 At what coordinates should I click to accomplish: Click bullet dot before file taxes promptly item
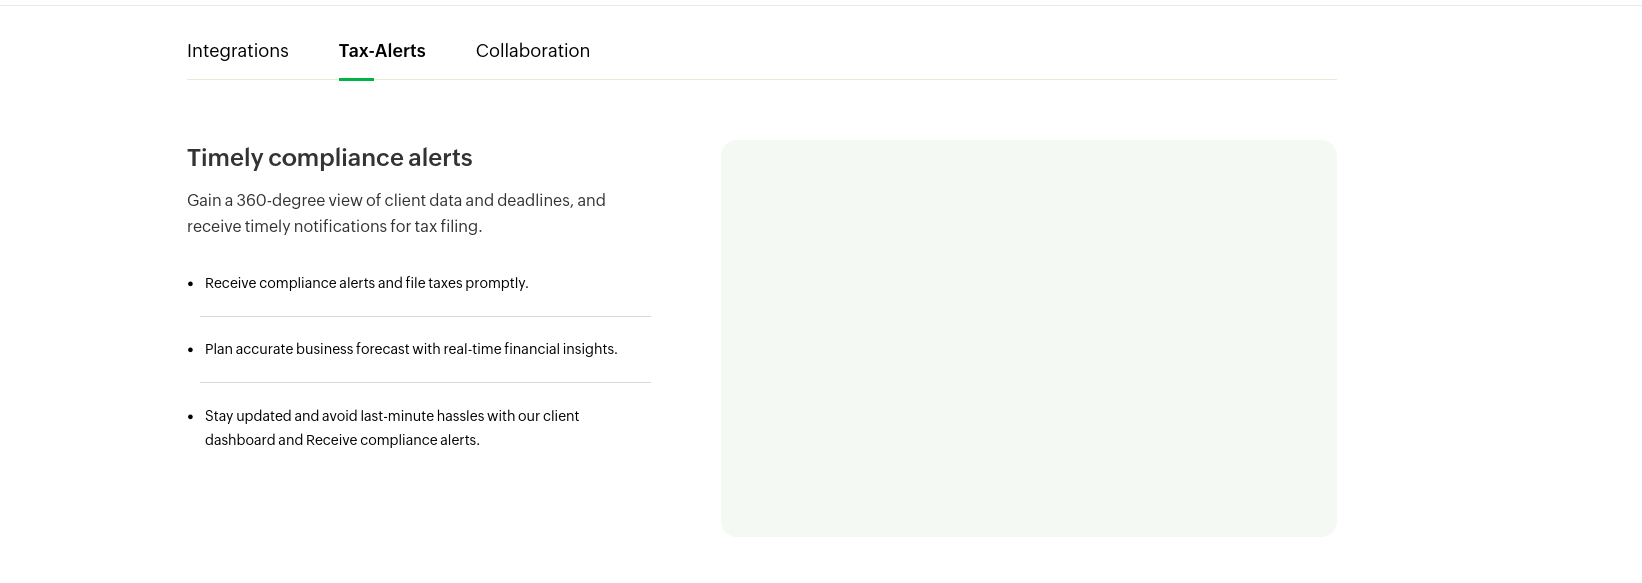pos(190,284)
